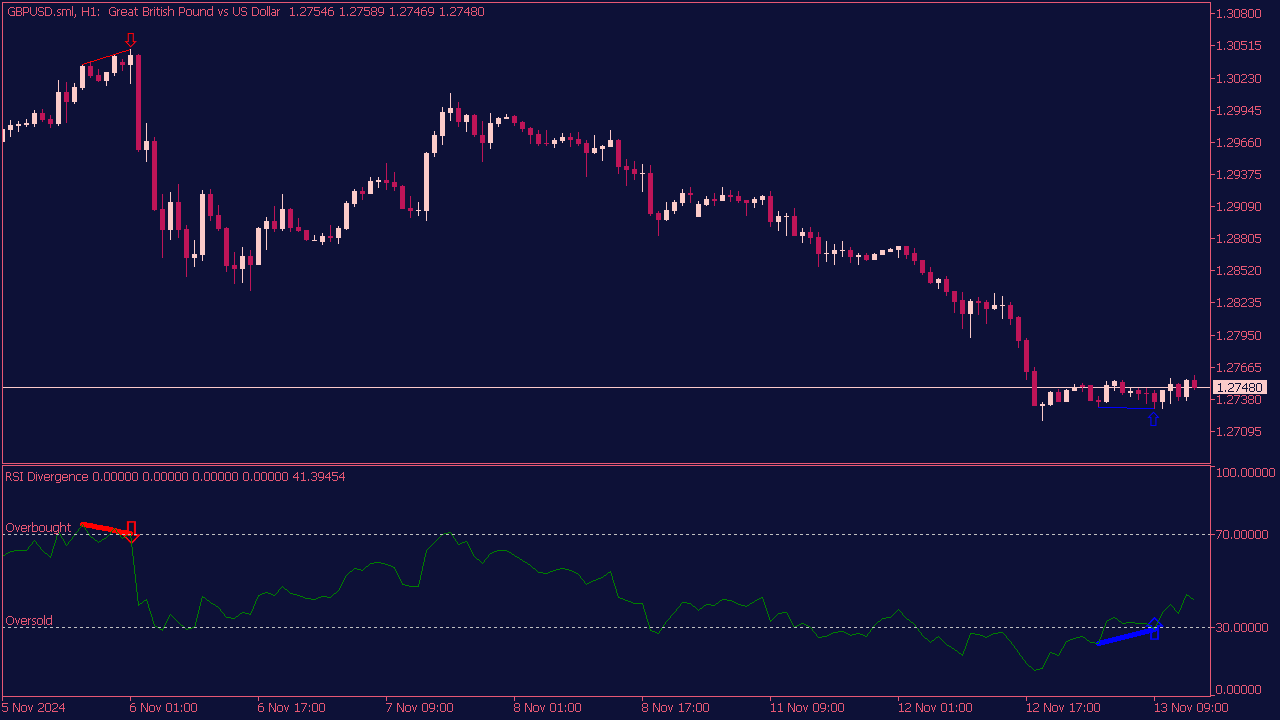Click the RSI Divergence indicator label
The height and width of the screenshot is (720, 1280).
pos(46,476)
